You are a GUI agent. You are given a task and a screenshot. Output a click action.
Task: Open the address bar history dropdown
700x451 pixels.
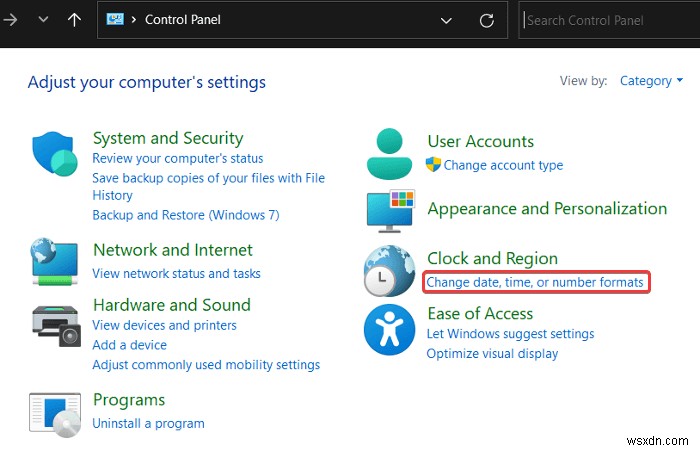tap(446, 20)
